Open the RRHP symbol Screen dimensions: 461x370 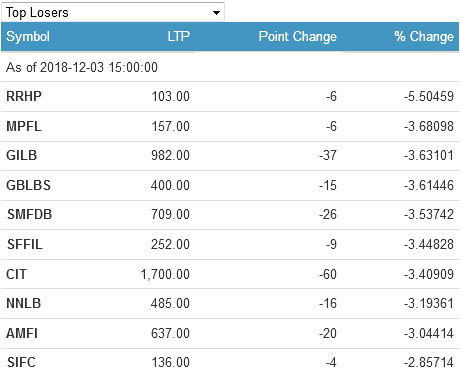[24, 96]
